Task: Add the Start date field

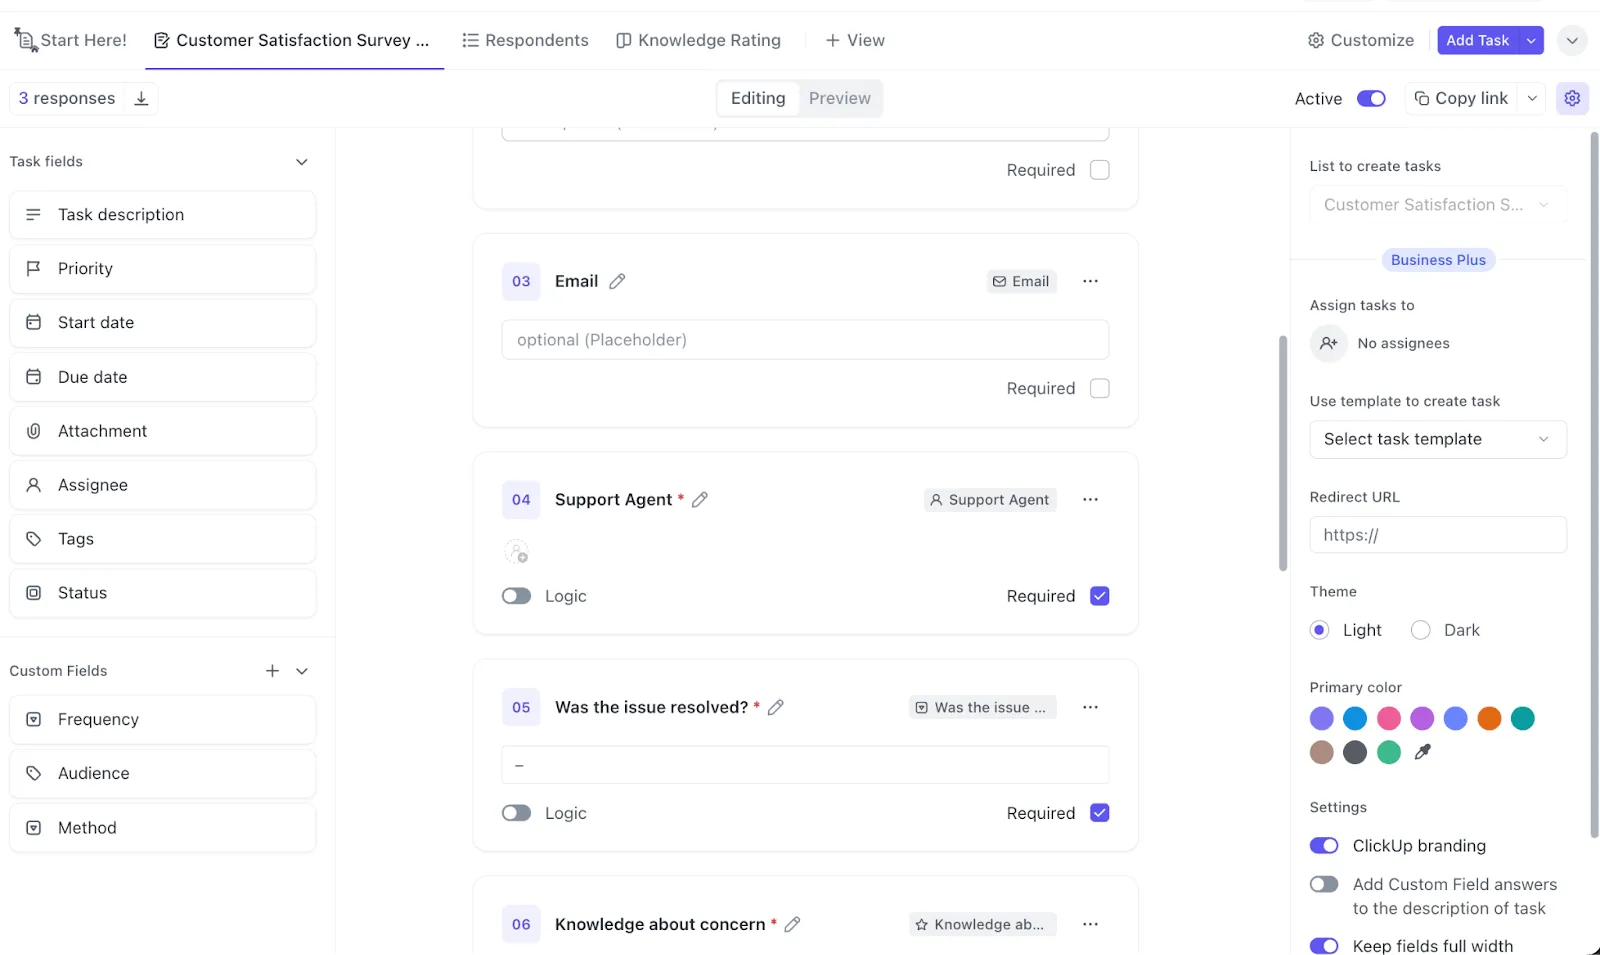Action: pyautogui.click(x=162, y=323)
